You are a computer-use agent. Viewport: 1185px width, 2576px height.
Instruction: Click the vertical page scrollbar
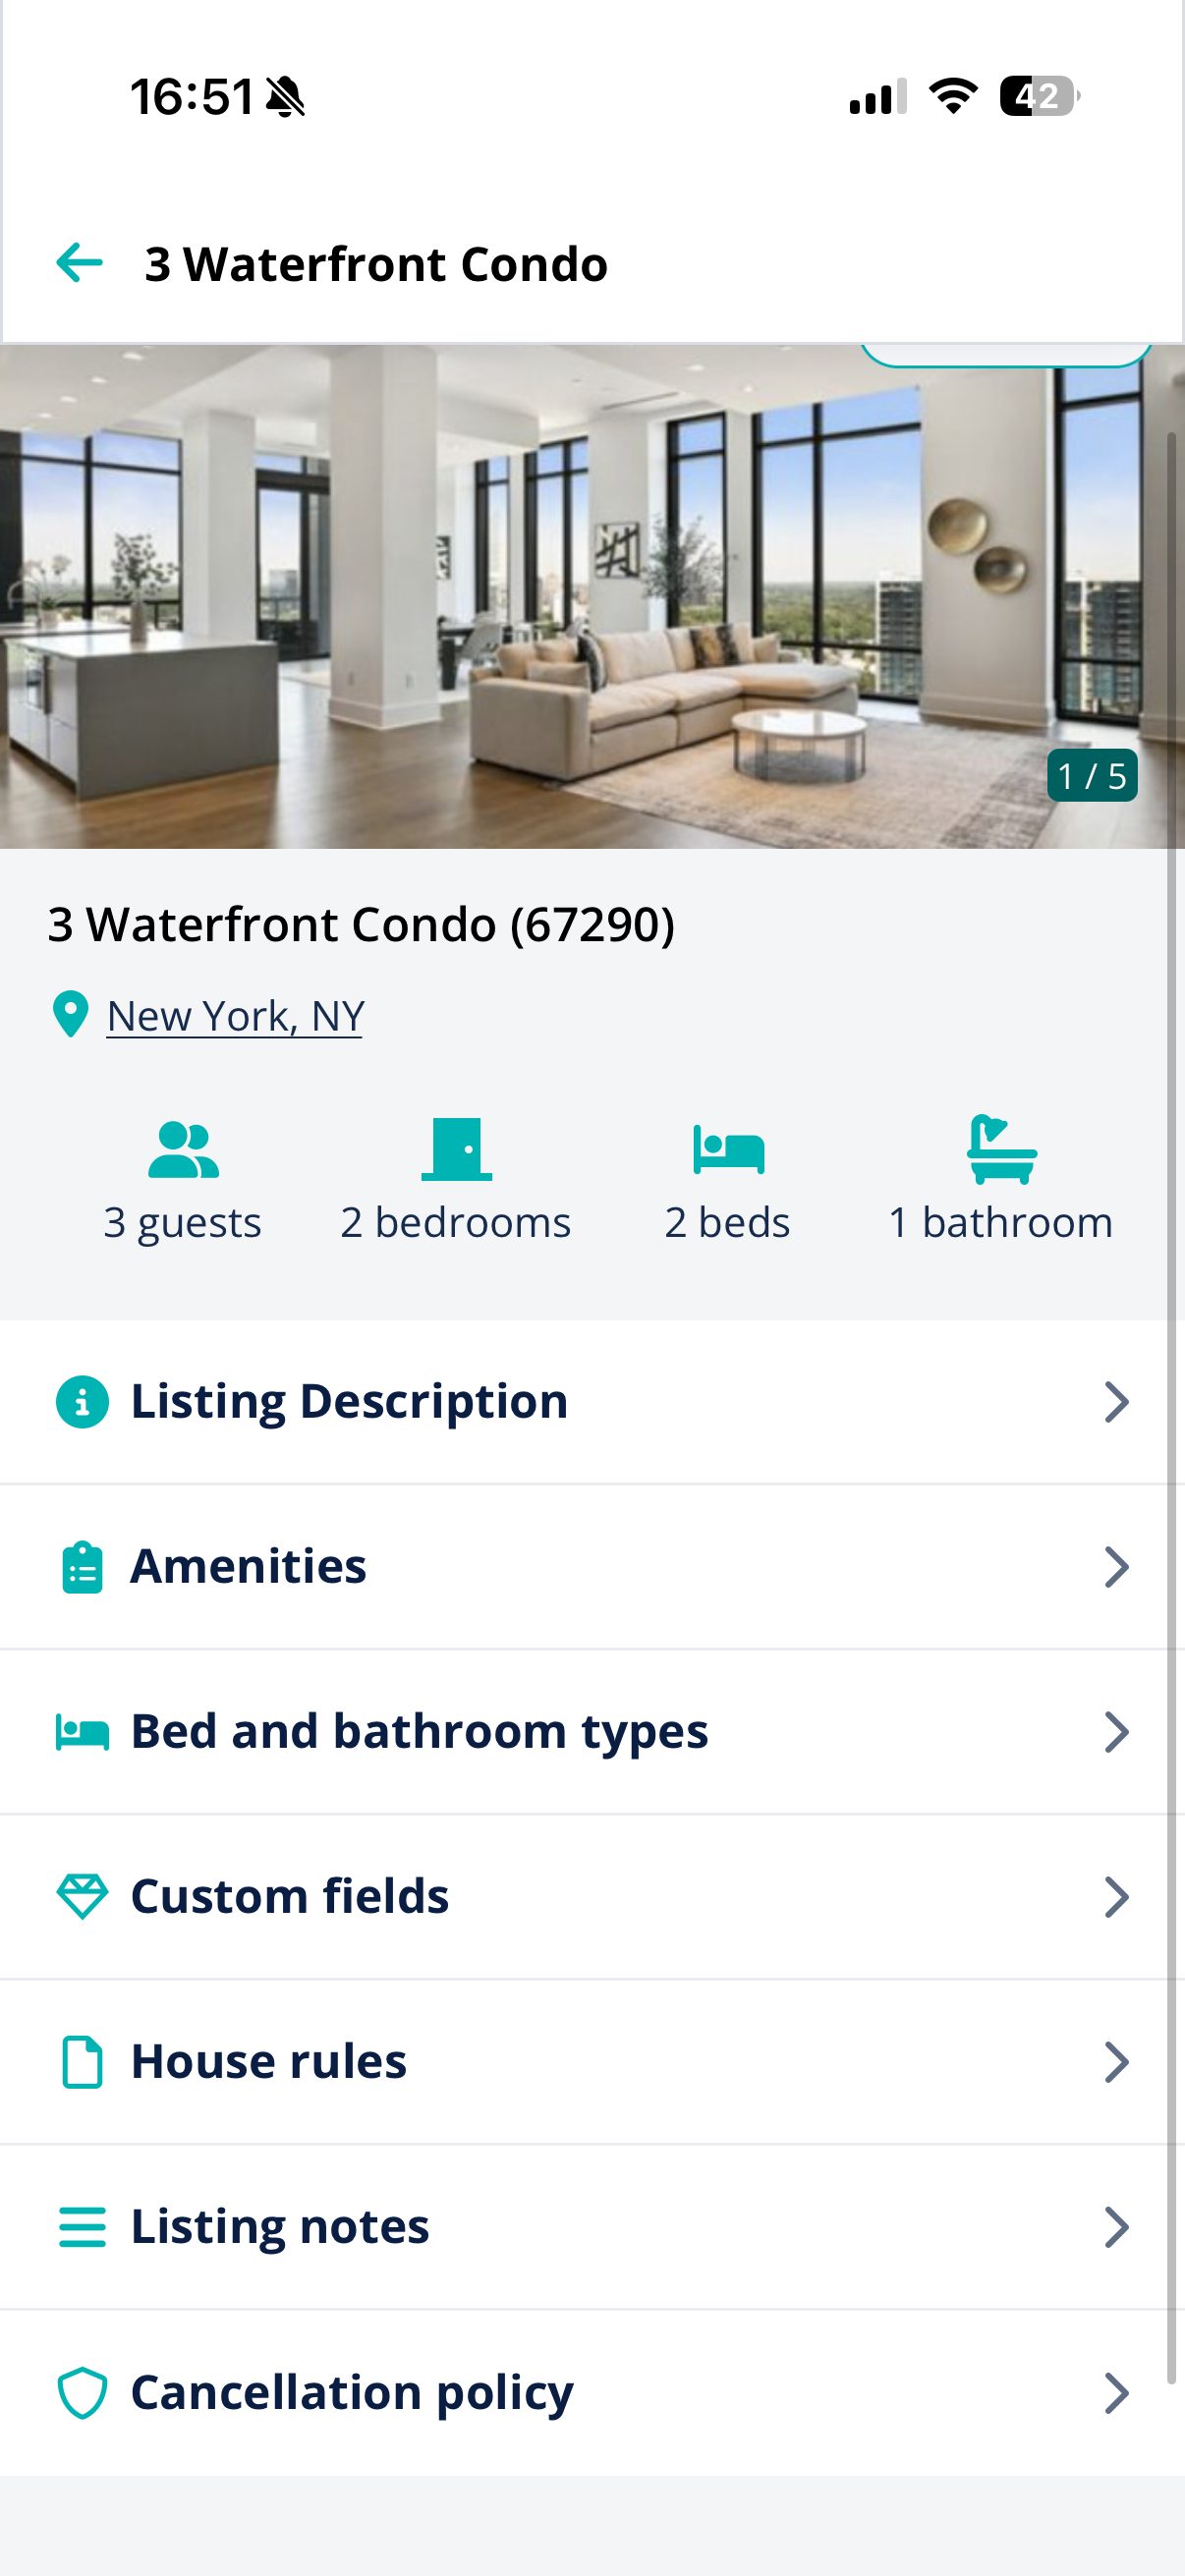[x=1172, y=1408]
